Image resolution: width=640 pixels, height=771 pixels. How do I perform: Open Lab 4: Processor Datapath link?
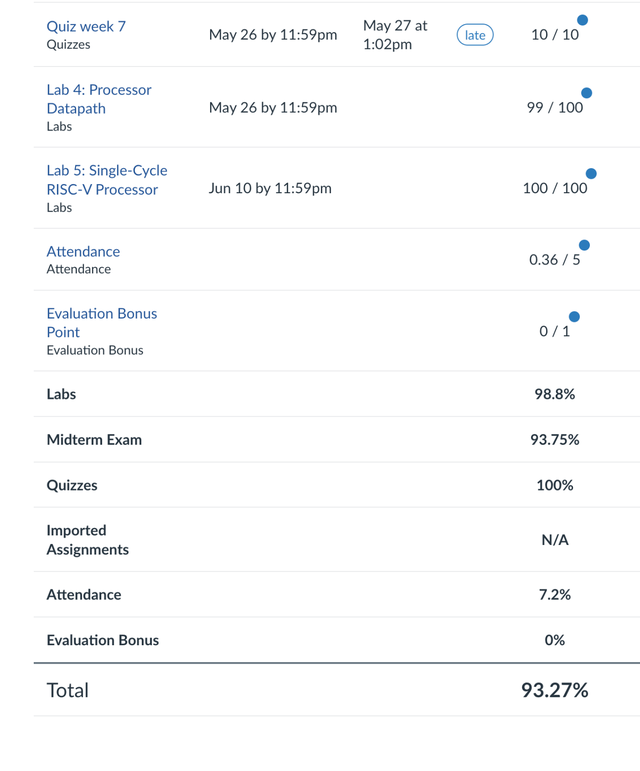(x=99, y=98)
